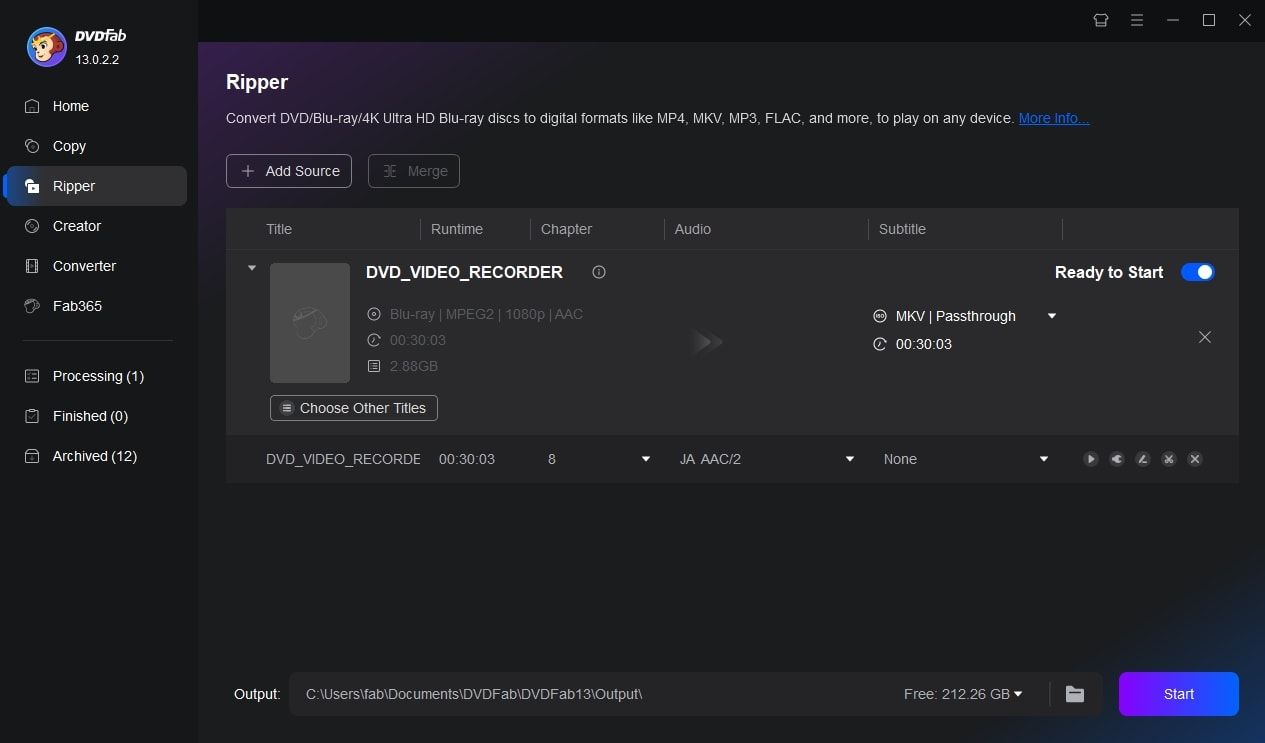Click the Creator sidebar icon

pyautogui.click(x=32, y=226)
